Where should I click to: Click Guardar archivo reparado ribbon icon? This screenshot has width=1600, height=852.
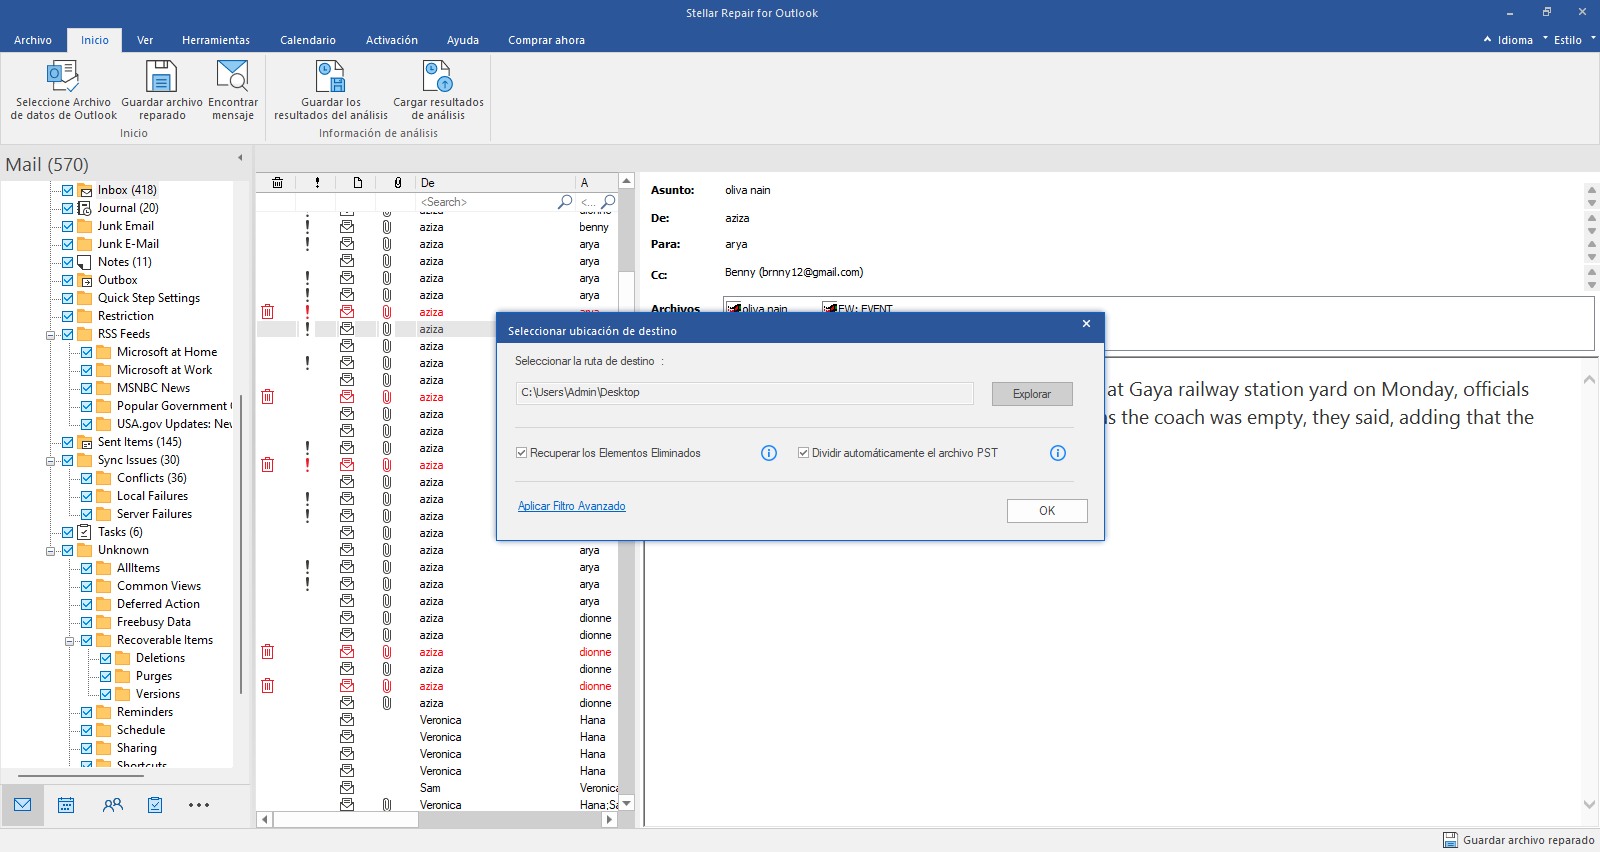coord(161,76)
